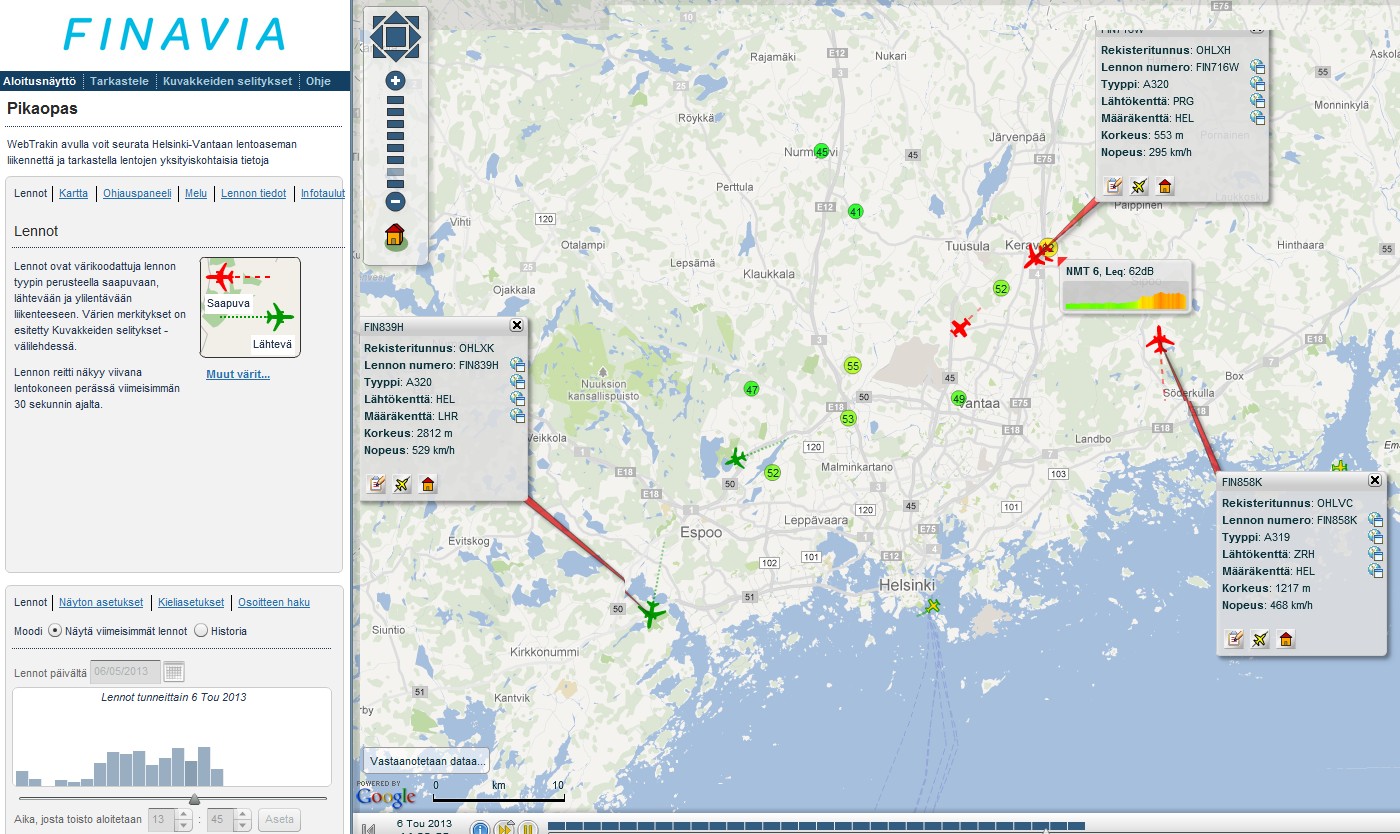
Task: Open the Kieliasetukset tab
Action: (x=191, y=602)
